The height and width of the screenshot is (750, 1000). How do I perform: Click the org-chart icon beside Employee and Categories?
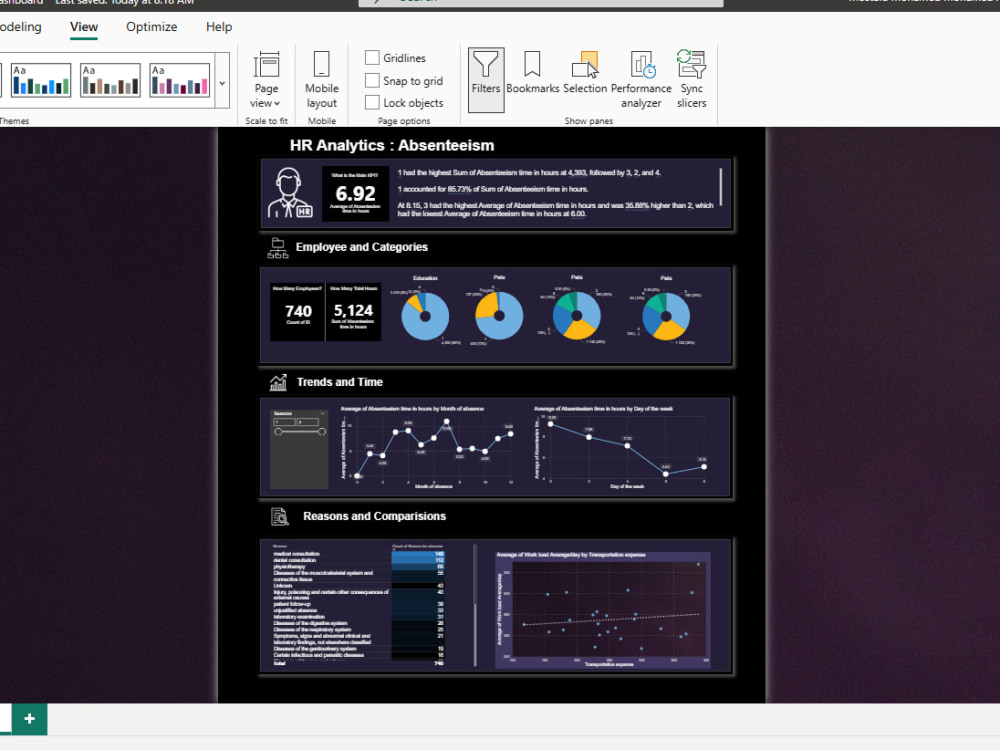tap(277, 248)
